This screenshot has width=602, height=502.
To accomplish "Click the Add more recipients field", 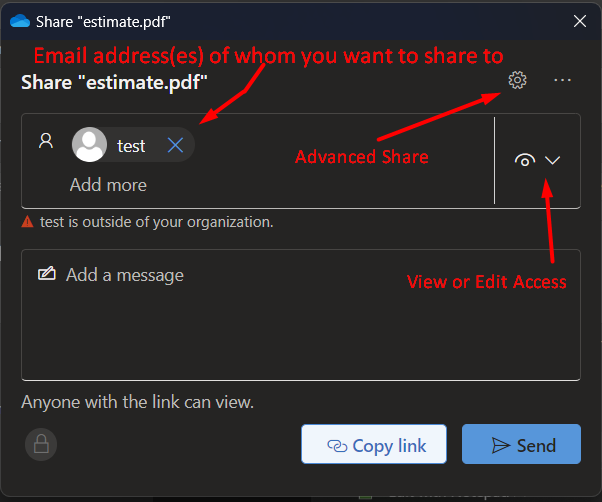I will pyautogui.click(x=108, y=185).
